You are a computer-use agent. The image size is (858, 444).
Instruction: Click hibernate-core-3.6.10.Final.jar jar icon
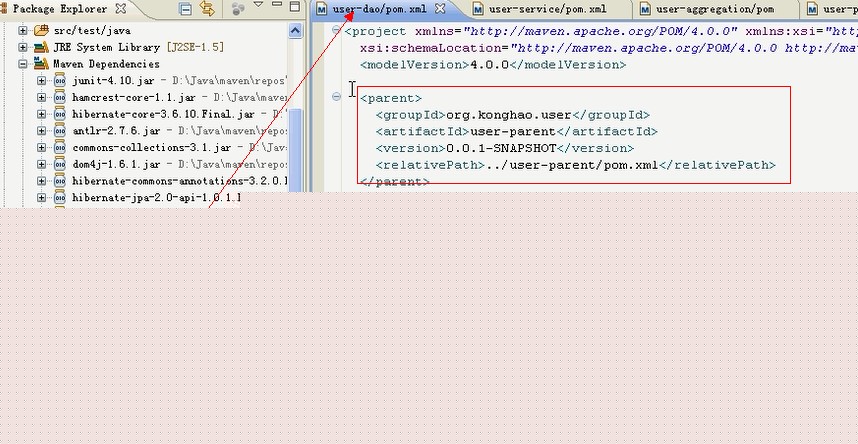click(59, 114)
